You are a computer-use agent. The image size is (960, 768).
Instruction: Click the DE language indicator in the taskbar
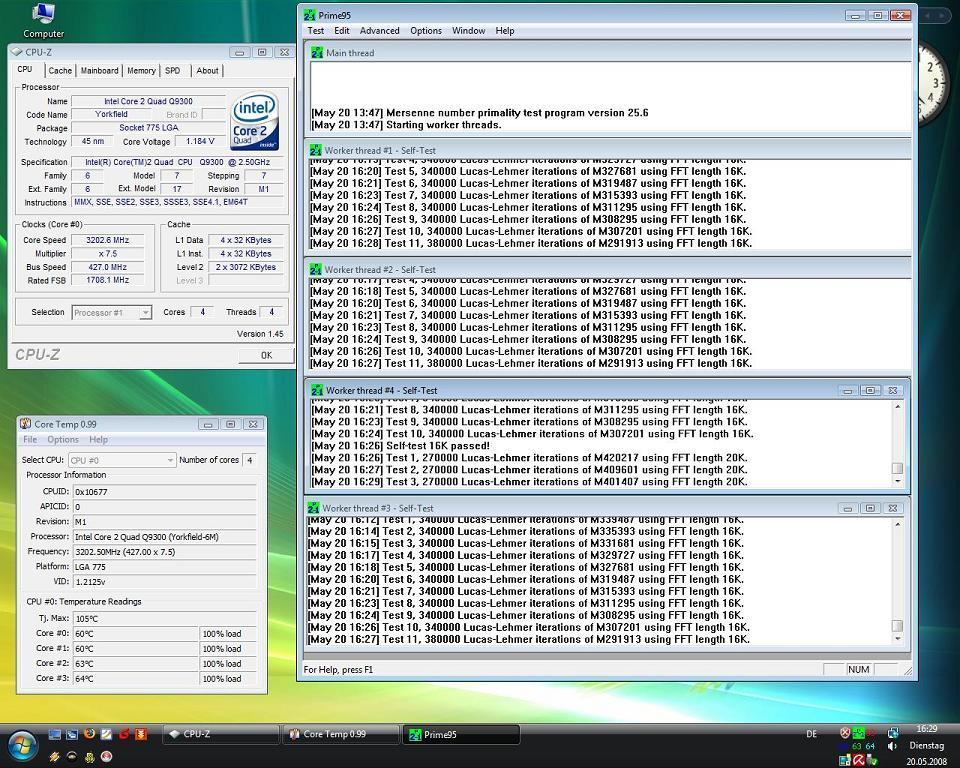(812, 734)
